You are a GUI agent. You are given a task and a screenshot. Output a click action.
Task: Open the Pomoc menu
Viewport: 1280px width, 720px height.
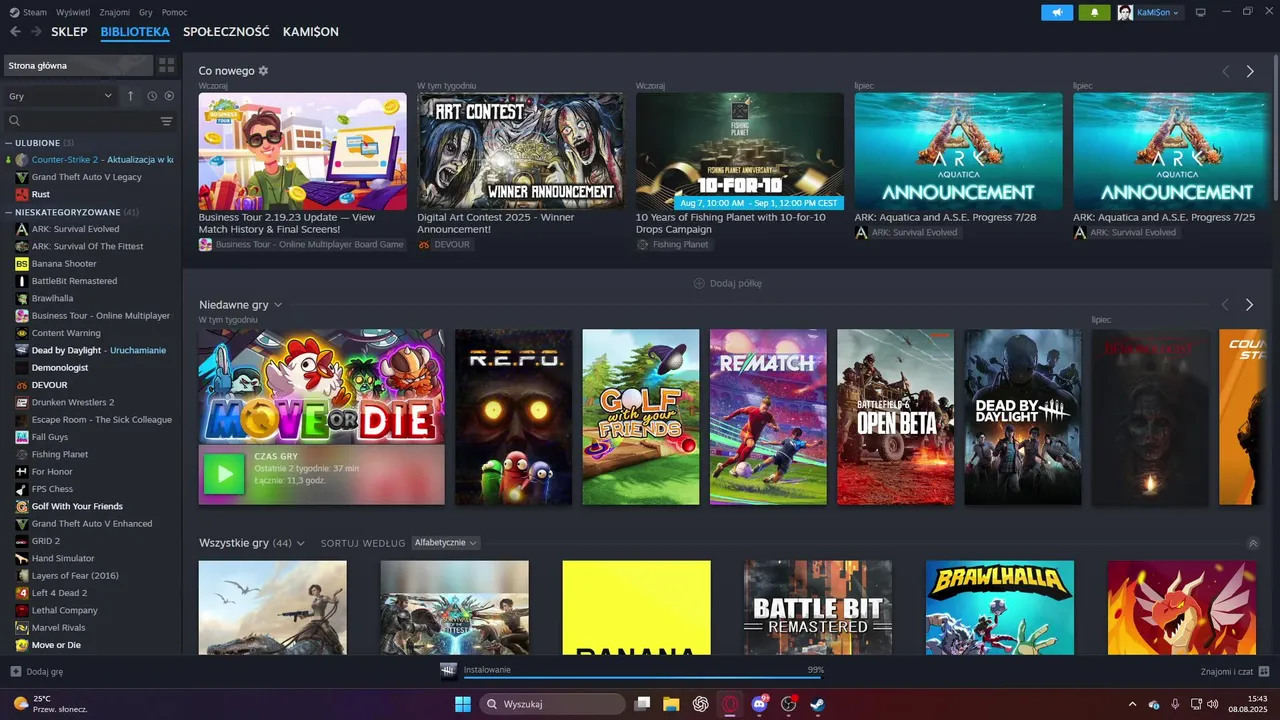174,12
